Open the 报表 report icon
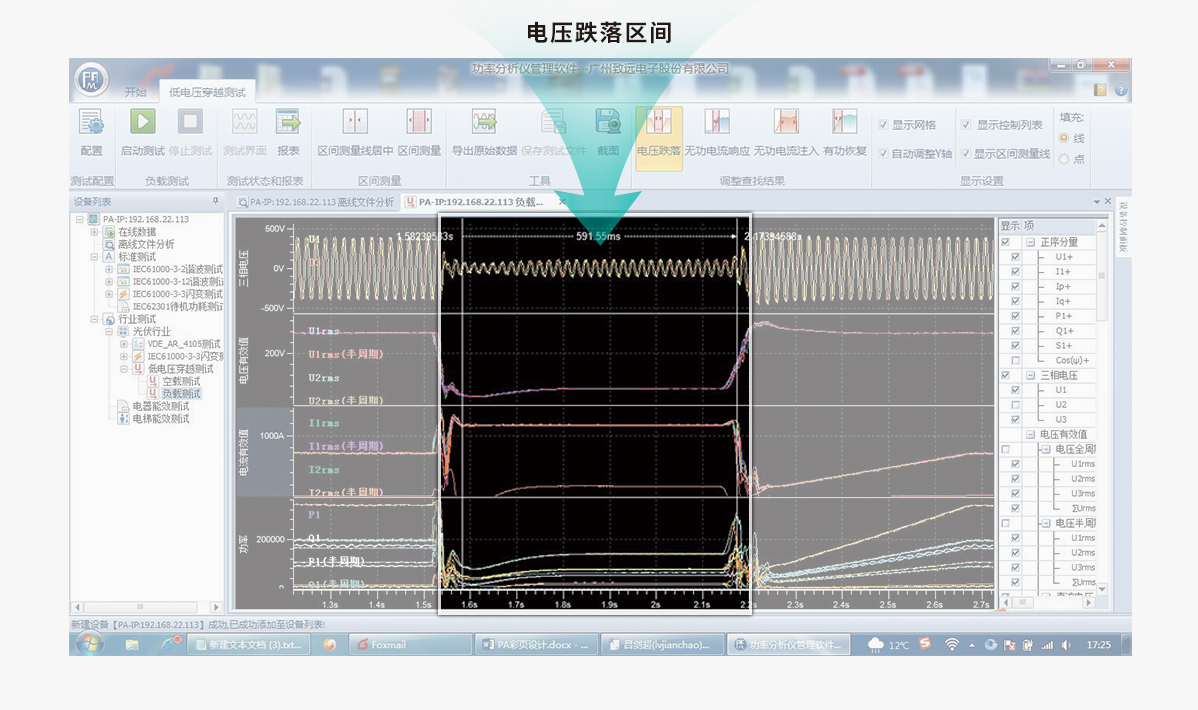 coord(288,123)
